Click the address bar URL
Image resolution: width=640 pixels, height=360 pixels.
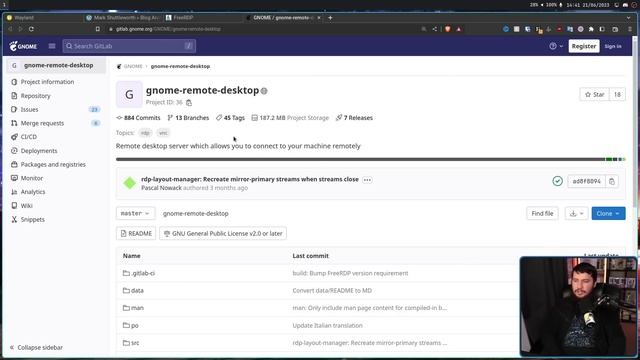tap(168, 29)
